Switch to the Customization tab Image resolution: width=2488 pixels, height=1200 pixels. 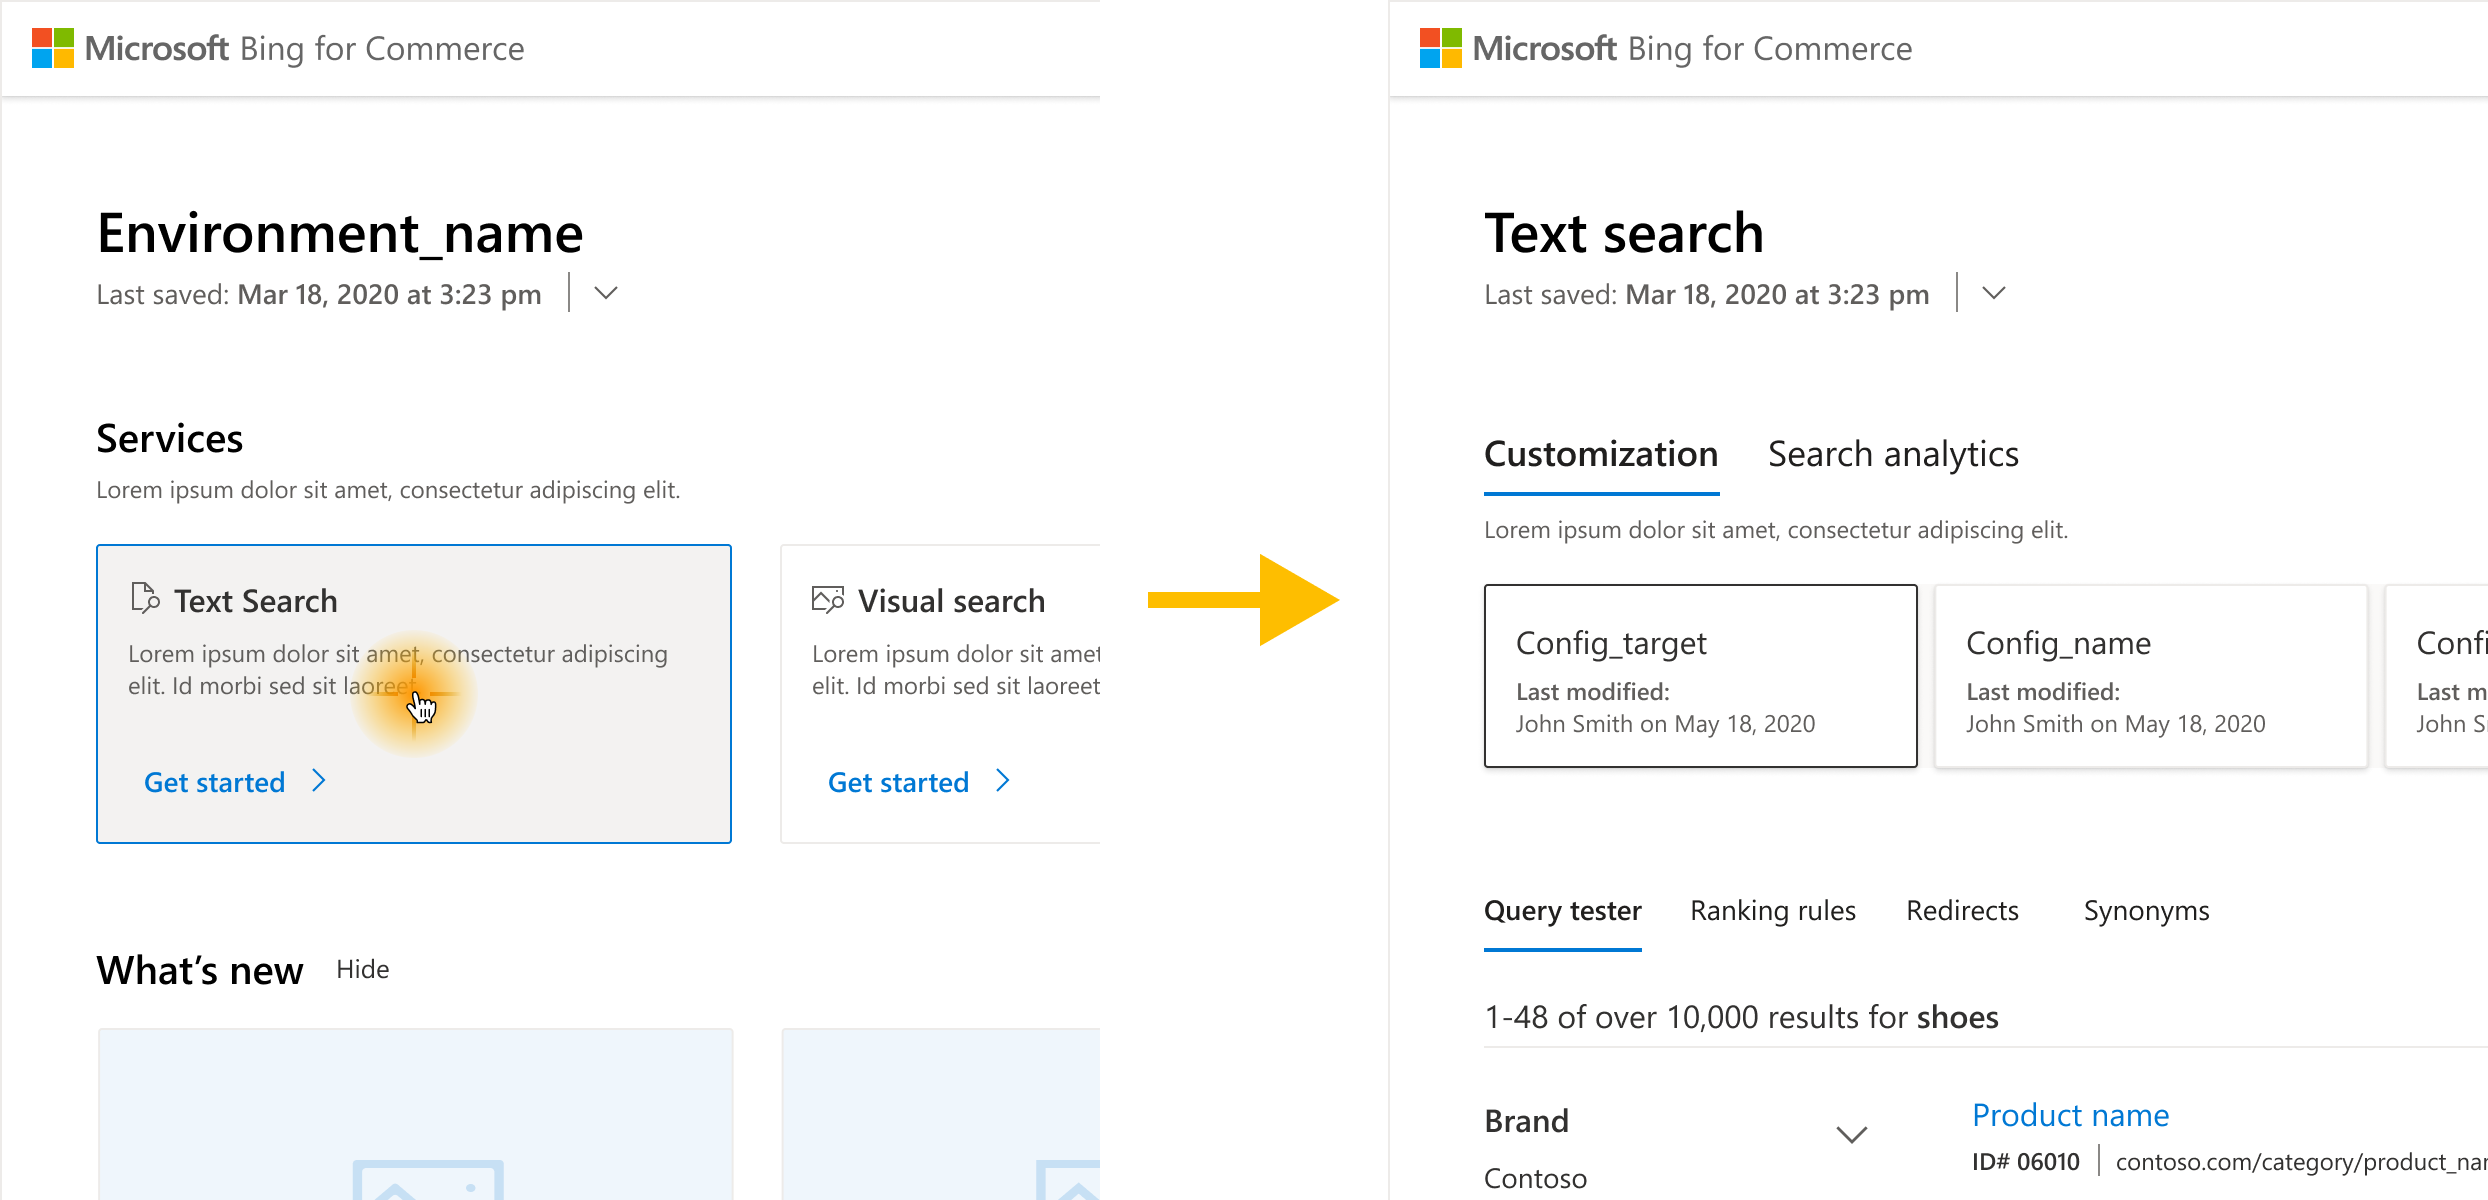[x=1601, y=455]
